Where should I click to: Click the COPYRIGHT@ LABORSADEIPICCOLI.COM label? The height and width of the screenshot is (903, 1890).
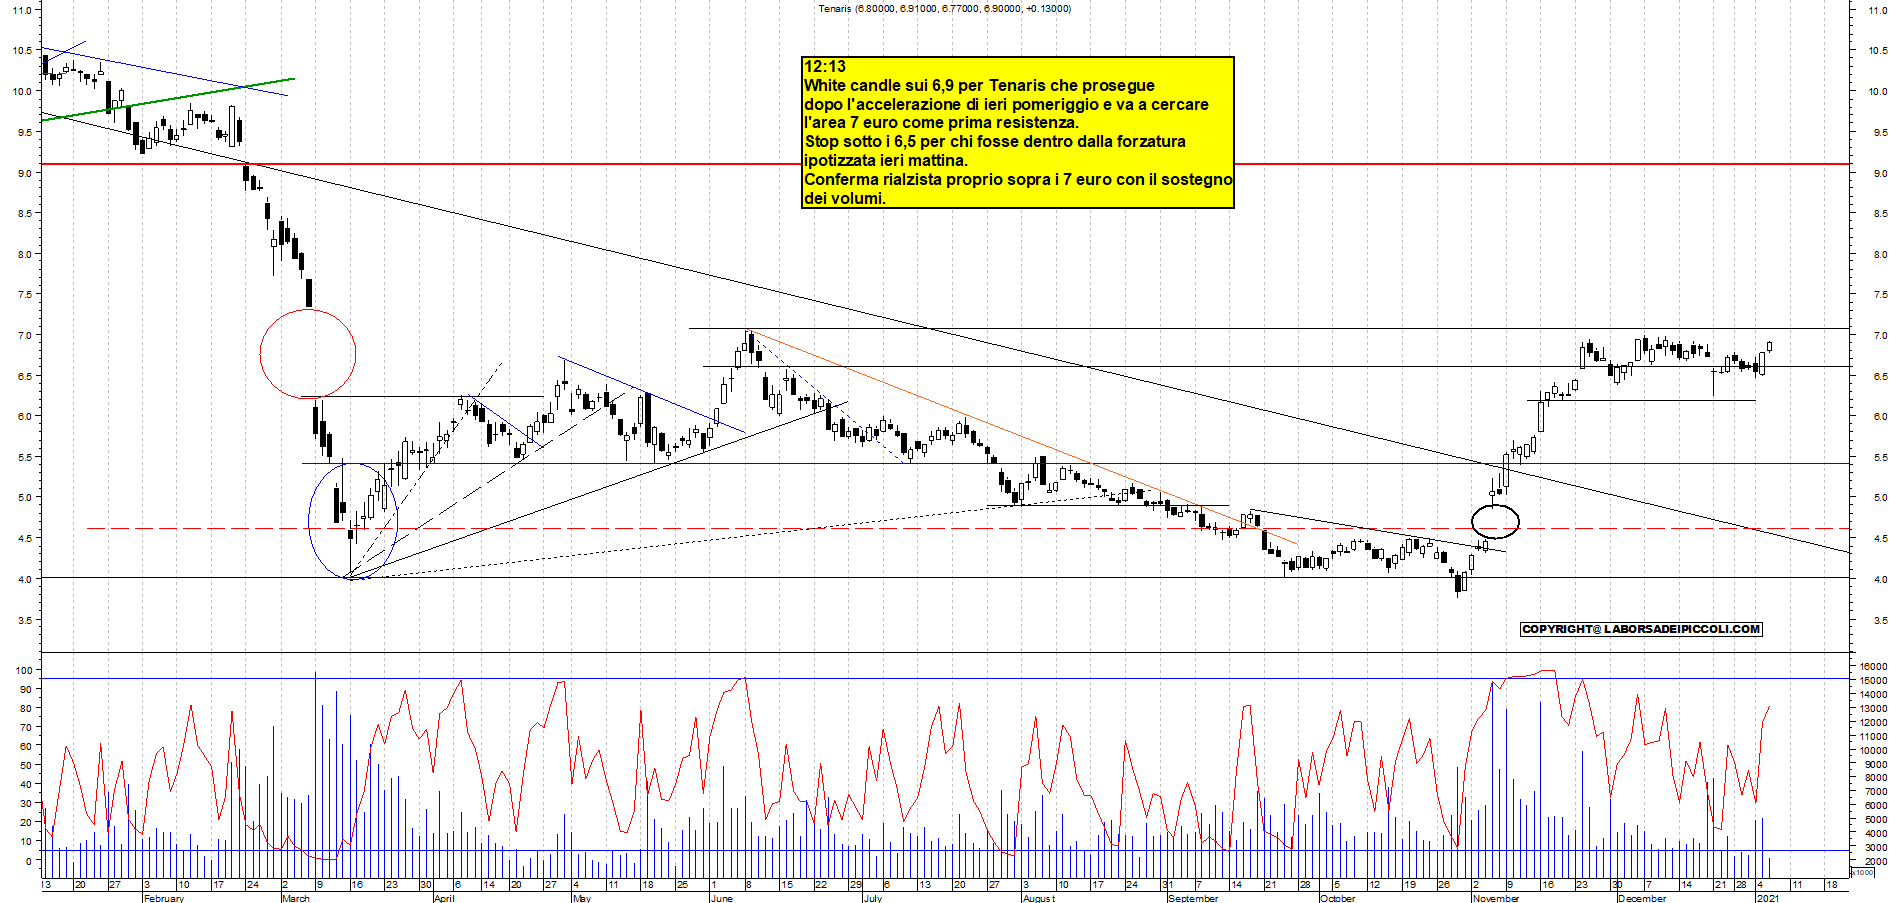1641,629
